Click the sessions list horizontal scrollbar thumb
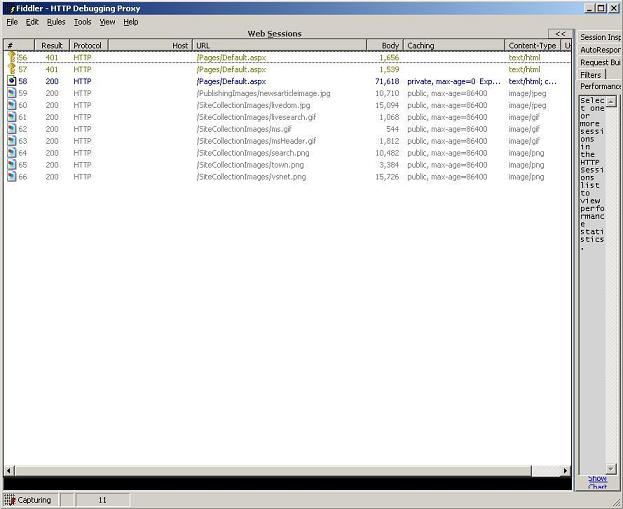The width and height of the screenshot is (623, 509). 273,471
